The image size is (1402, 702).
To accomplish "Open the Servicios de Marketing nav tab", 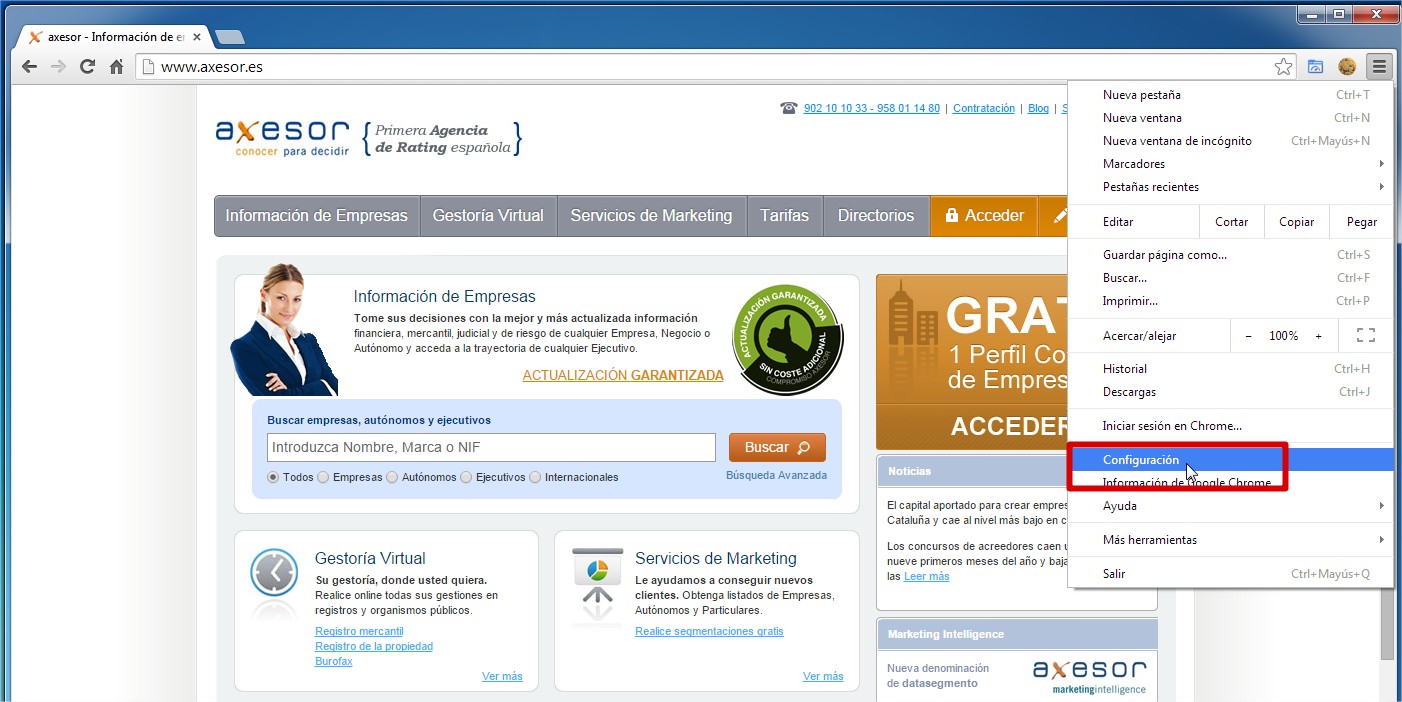I will pyautogui.click(x=651, y=216).
